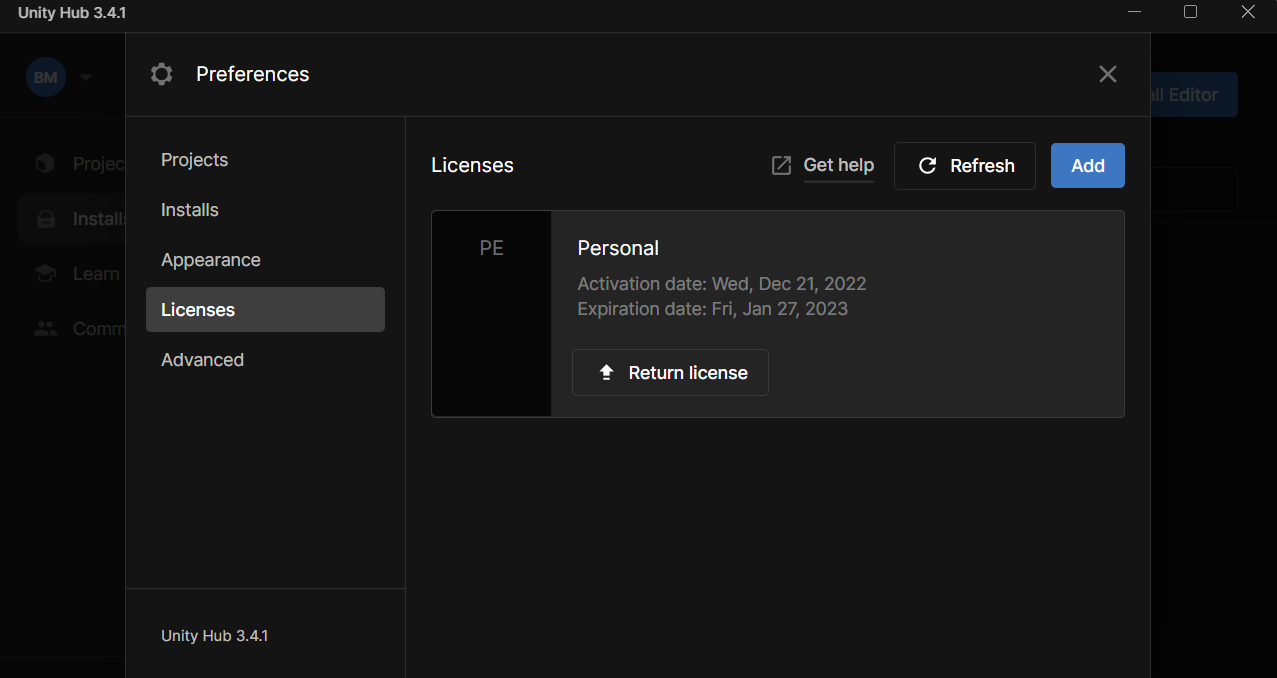The height and width of the screenshot is (678, 1277).
Task: Maximize the Unity Hub window
Action: 1190,12
